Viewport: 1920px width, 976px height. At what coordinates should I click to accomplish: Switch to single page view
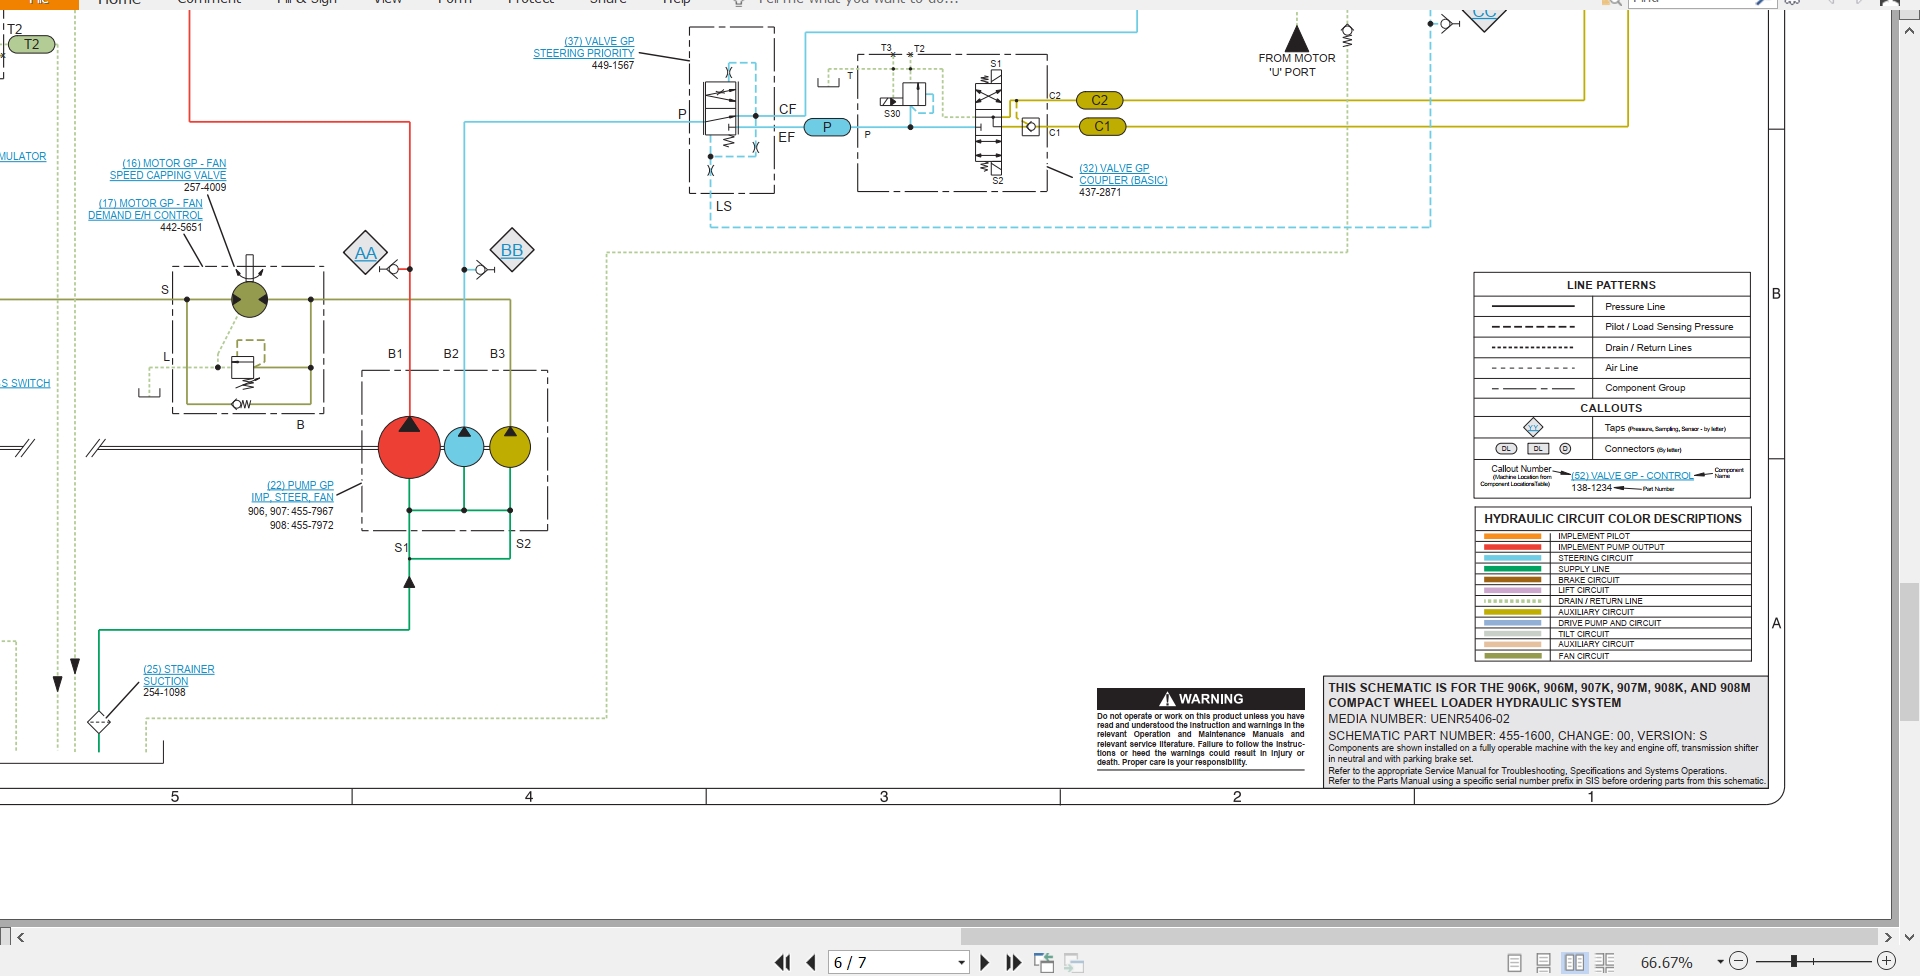click(1514, 962)
